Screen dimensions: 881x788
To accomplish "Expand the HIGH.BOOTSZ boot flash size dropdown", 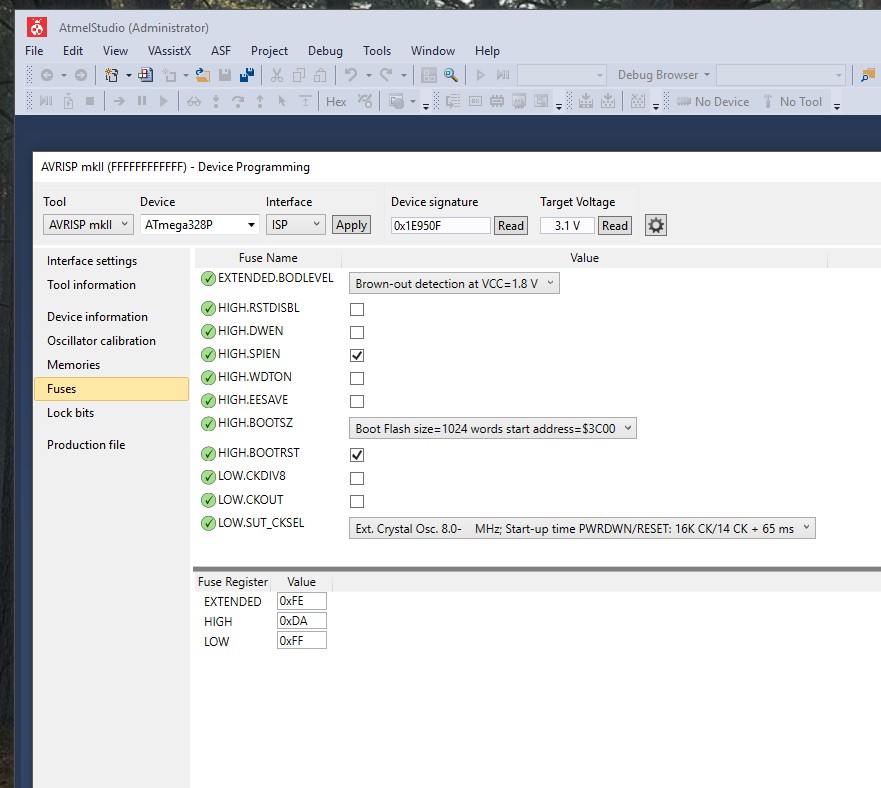I will pyautogui.click(x=493, y=428).
